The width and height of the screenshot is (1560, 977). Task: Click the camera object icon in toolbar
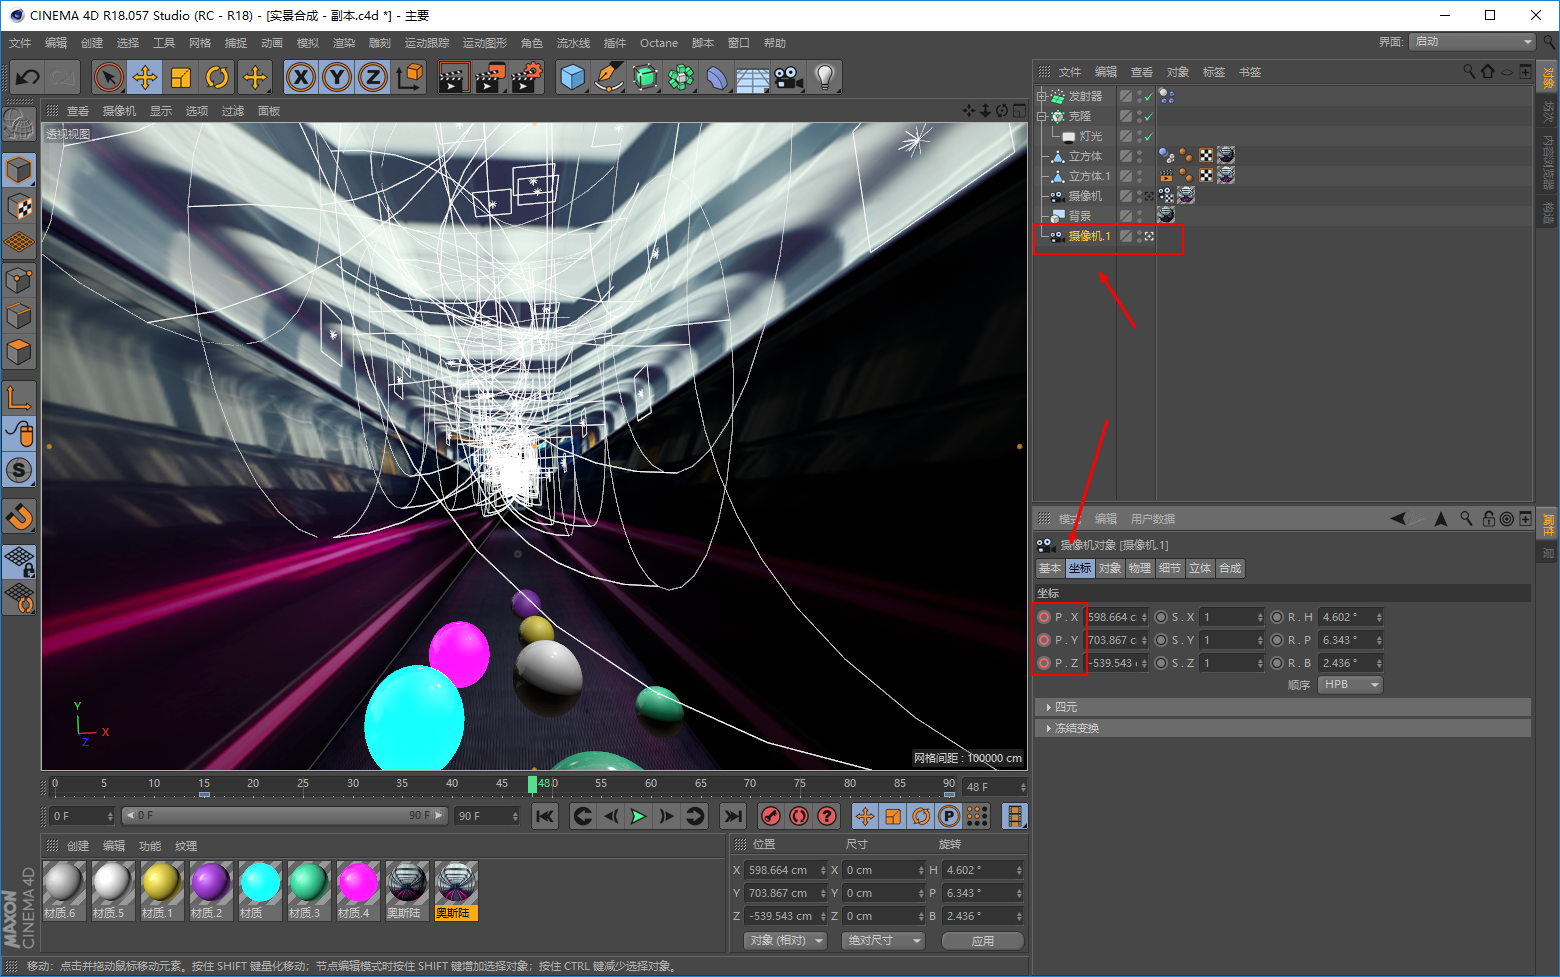click(788, 77)
